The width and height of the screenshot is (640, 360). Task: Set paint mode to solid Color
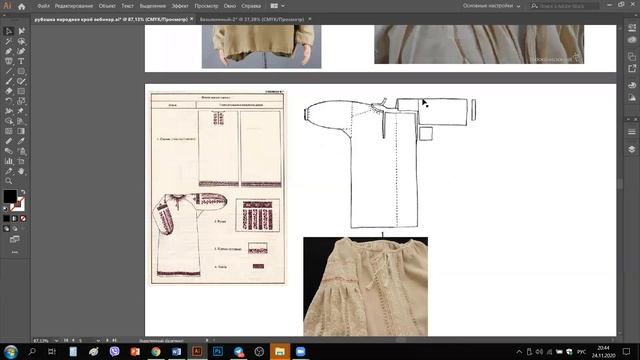6,219
